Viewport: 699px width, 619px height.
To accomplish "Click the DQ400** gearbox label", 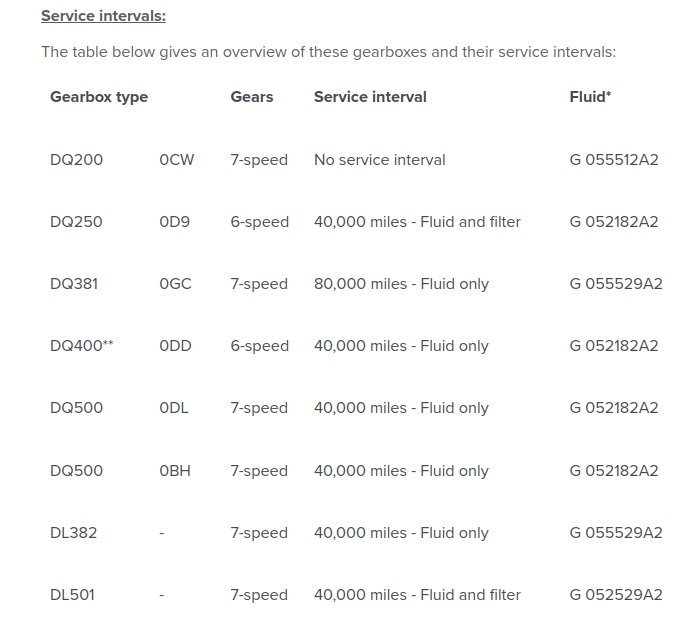I will coord(82,345).
